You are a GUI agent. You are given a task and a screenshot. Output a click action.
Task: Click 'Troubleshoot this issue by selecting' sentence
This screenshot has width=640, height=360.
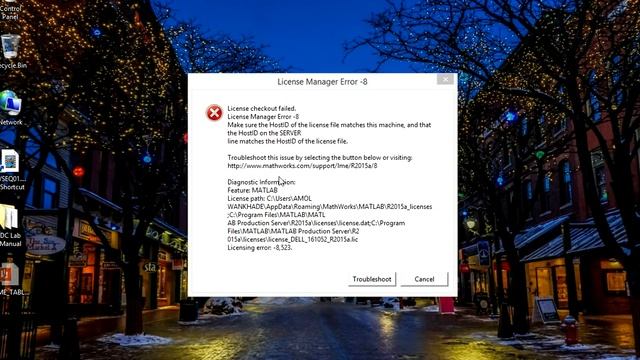(x=320, y=158)
